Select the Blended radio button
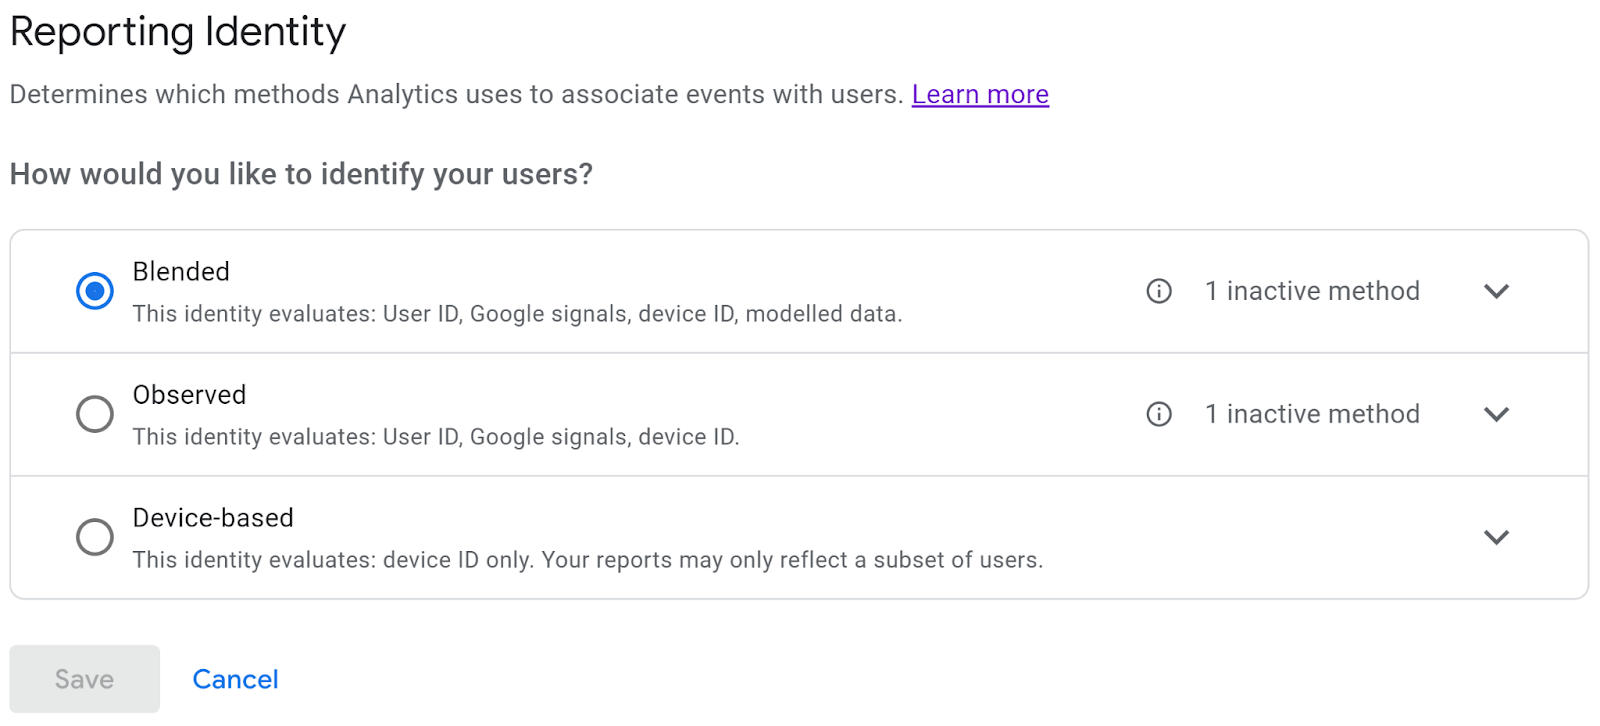Screen dimensions: 1600x726 [95, 291]
